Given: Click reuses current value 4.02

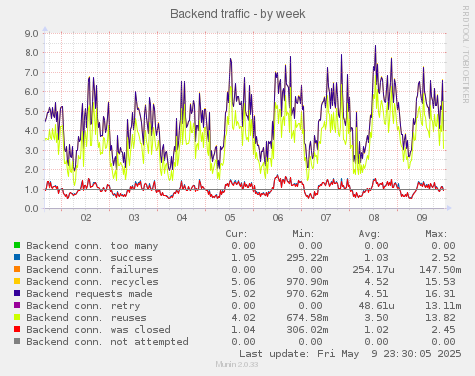Looking at the screenshot, I should click(243, 318).
